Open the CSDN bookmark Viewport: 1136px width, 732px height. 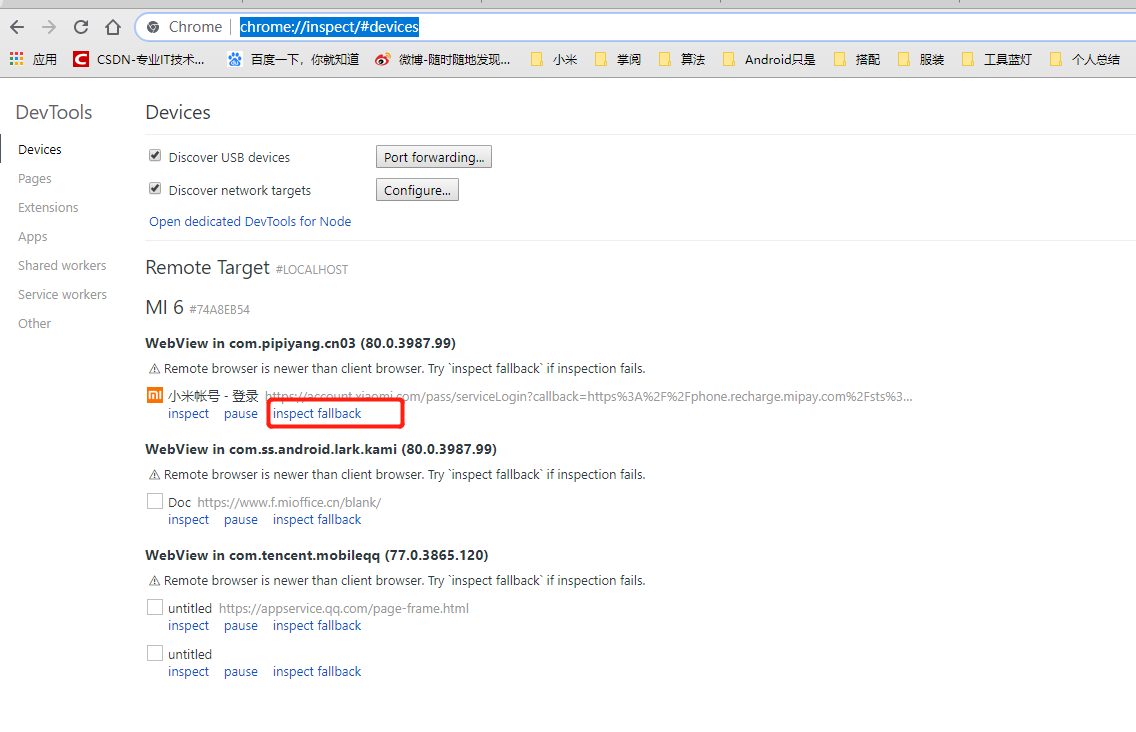(139, 59)
